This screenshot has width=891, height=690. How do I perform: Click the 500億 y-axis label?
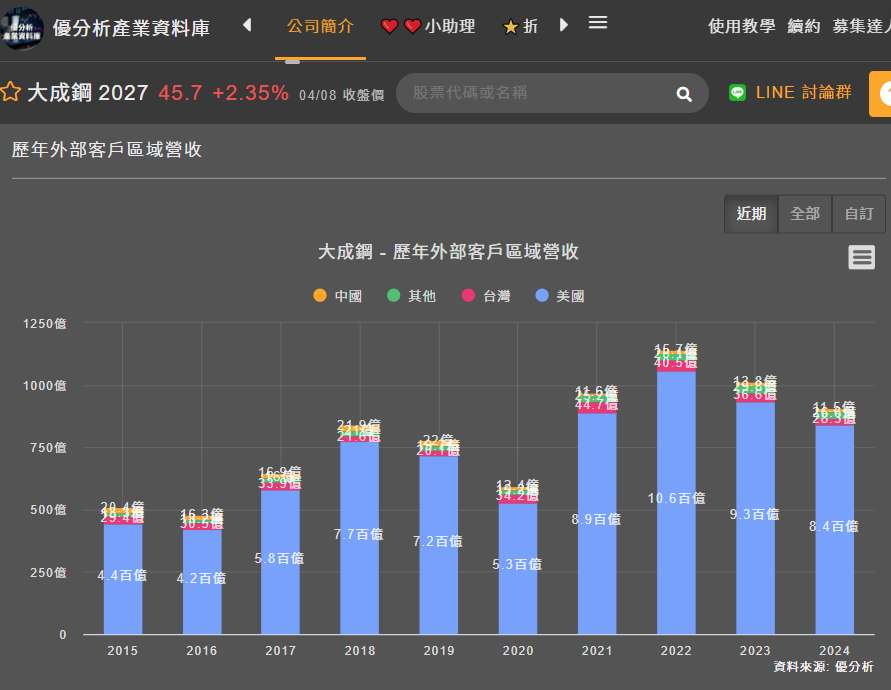[48, 510]
